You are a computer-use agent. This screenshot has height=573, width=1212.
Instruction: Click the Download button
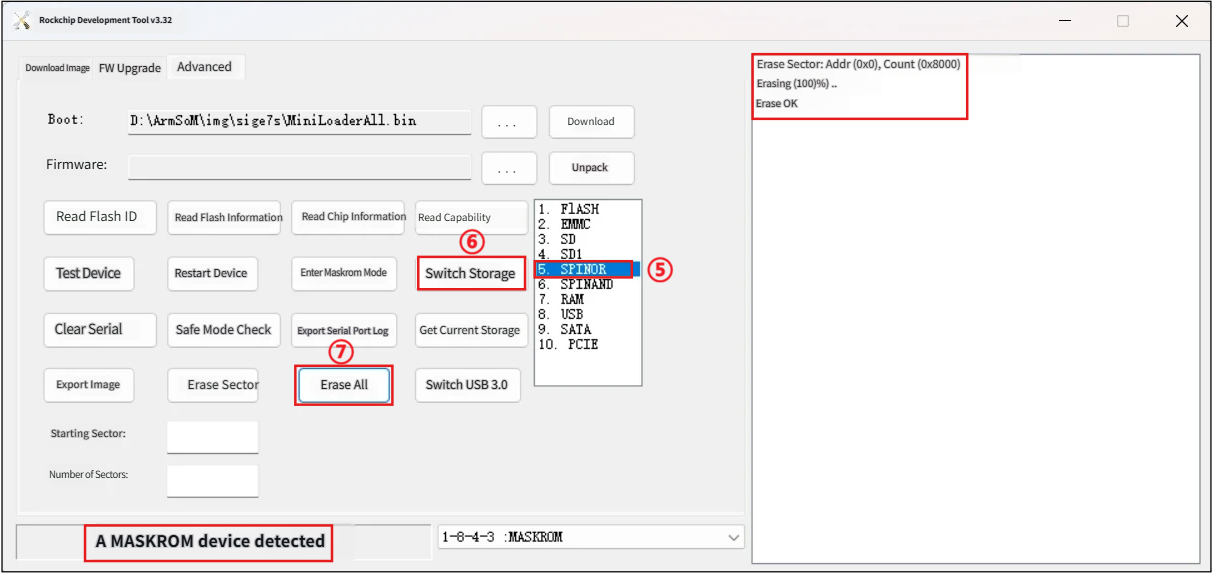click(591, 122)
